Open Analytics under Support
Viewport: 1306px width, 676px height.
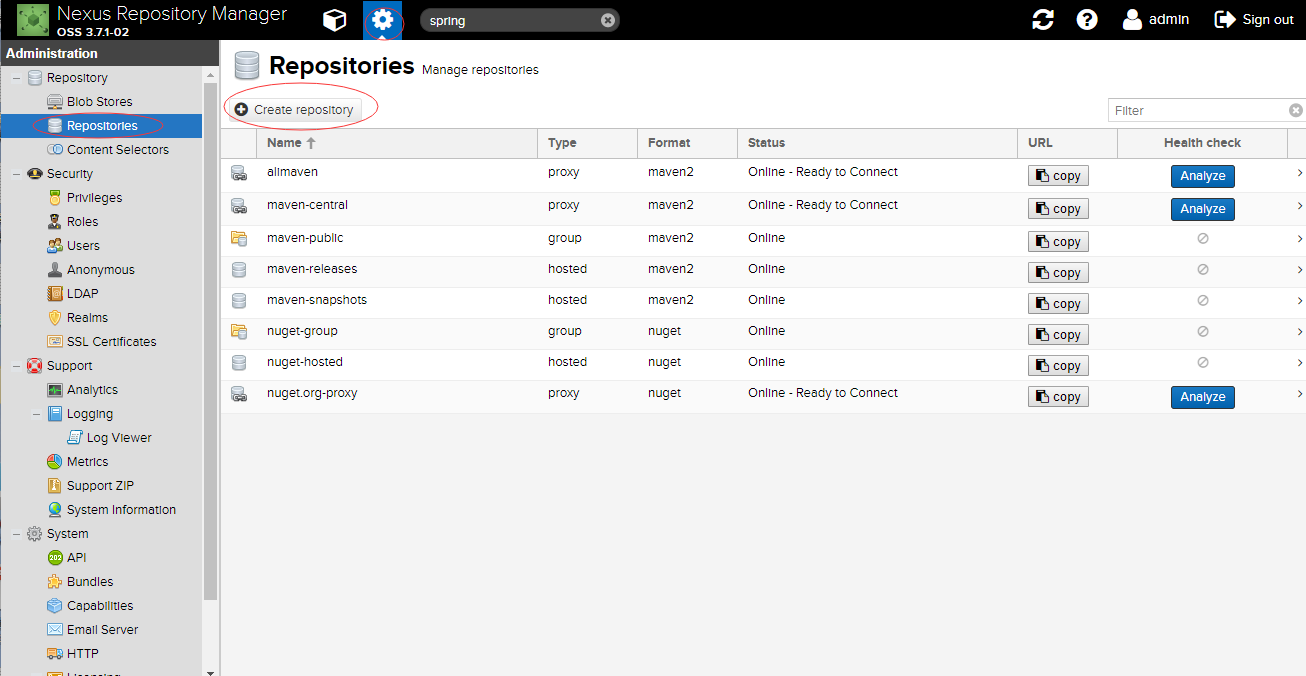[92, 390]
